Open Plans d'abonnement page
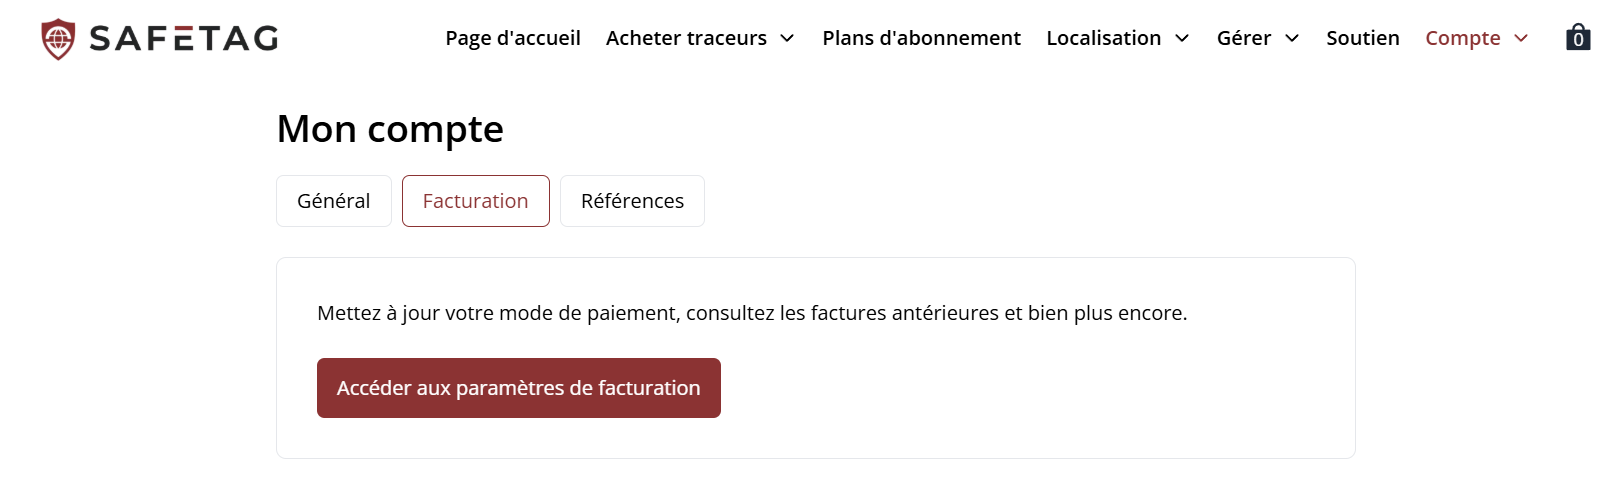Screen dimensions: 1621x494 [921, 38]
